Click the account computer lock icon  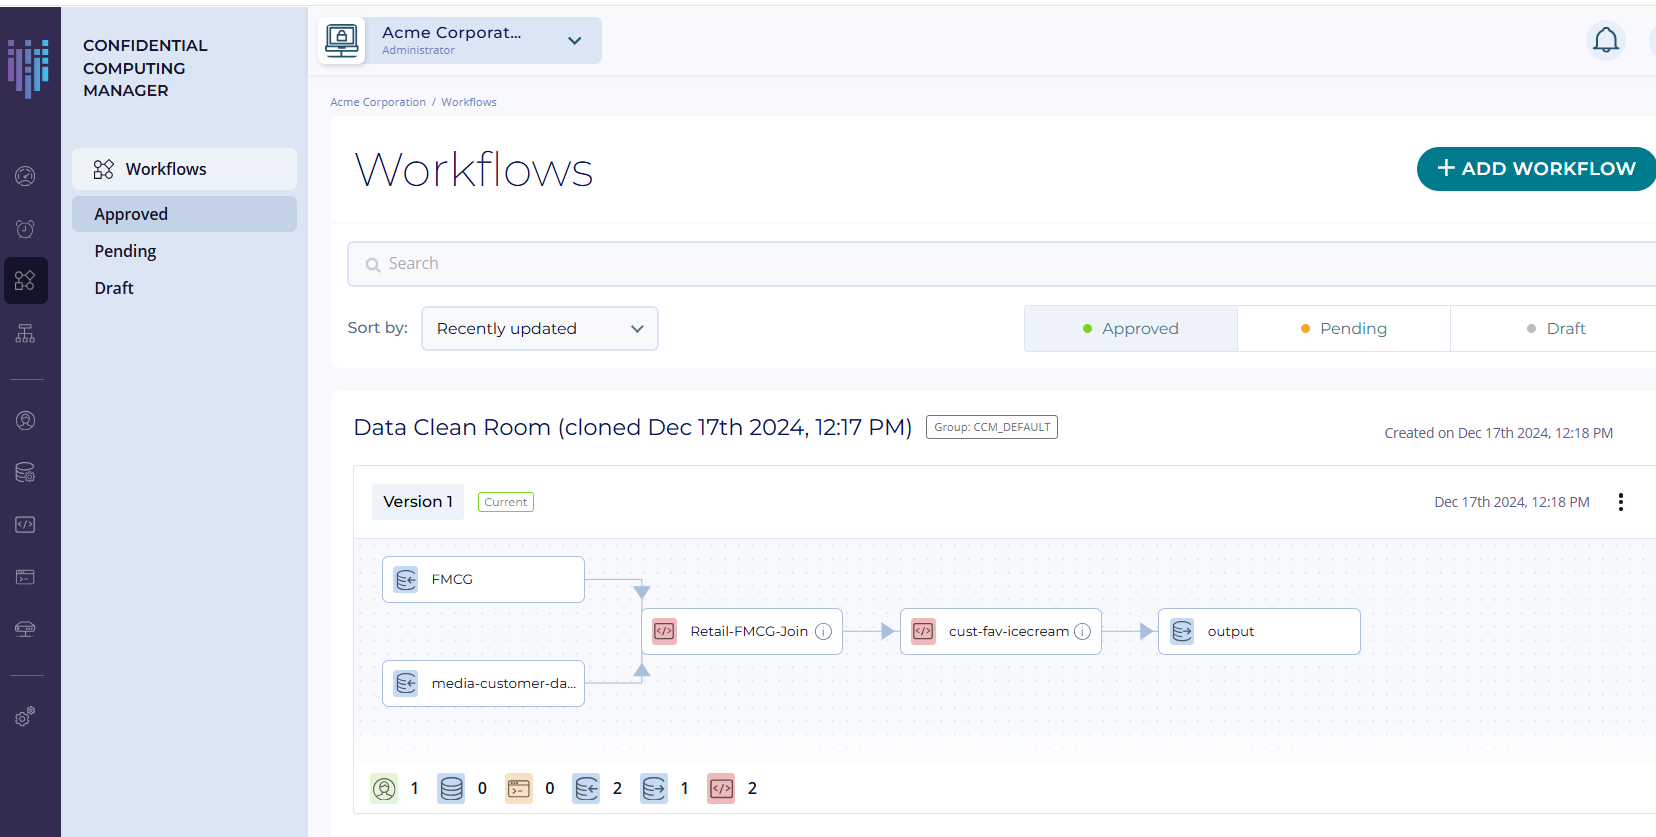click(342, 40)
